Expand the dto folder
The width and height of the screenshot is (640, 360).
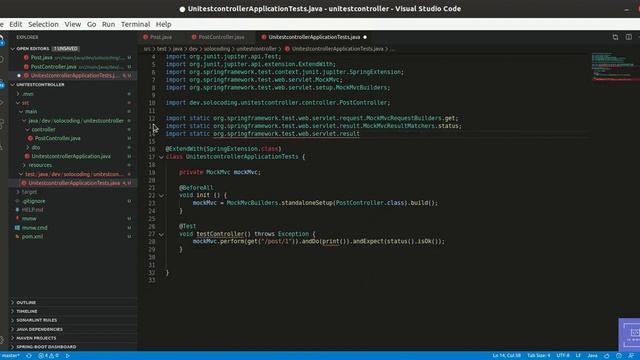pos(36,147)
